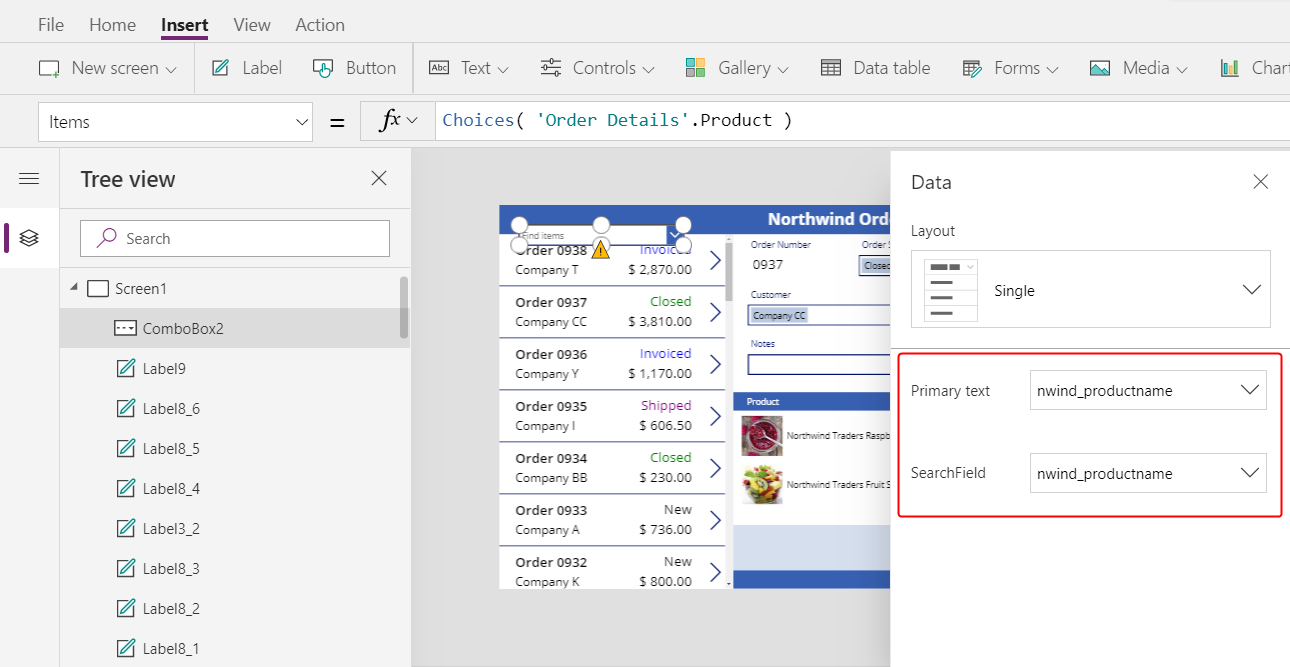This screenshot has height=667, width=1290.
Task: Click the warning icon on the combo box
Action: click(x=600, y=249)
